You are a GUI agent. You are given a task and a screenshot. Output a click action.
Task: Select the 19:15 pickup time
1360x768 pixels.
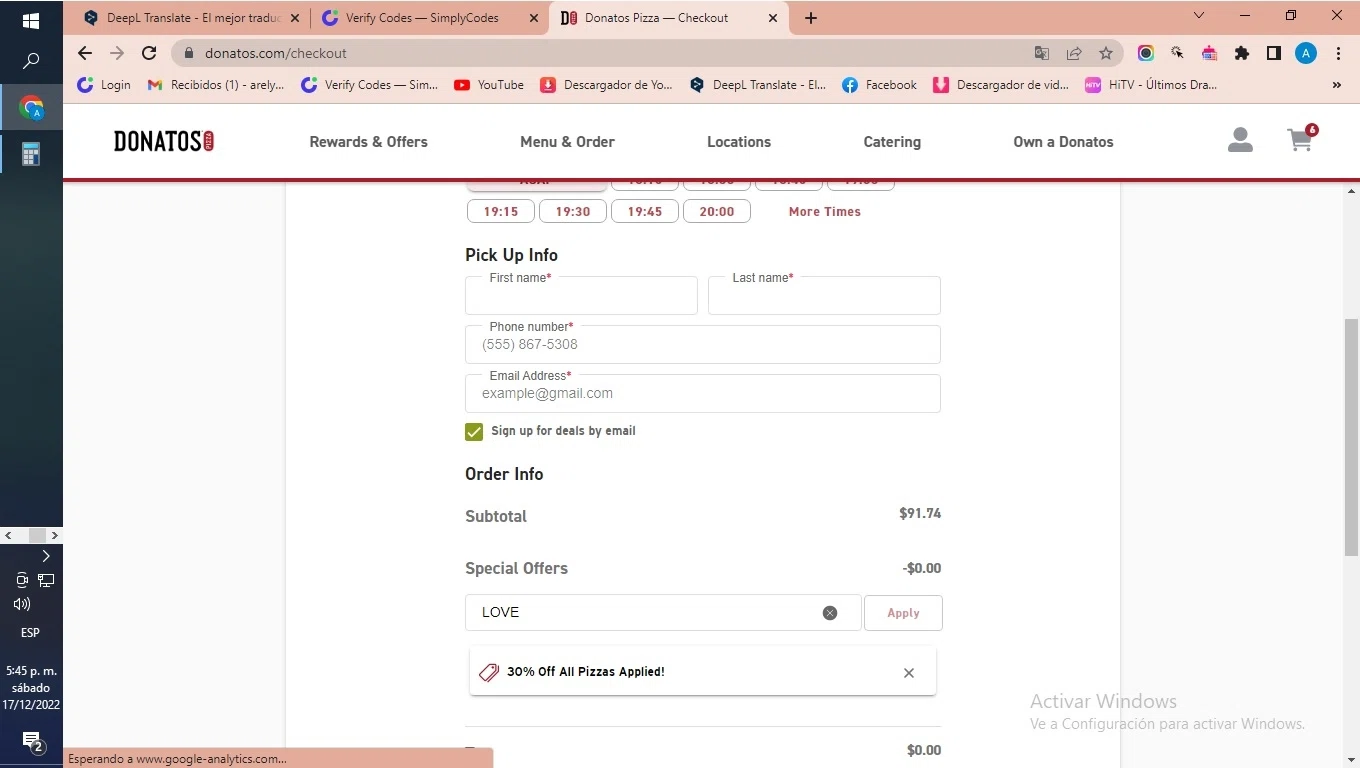click(501, 212)
